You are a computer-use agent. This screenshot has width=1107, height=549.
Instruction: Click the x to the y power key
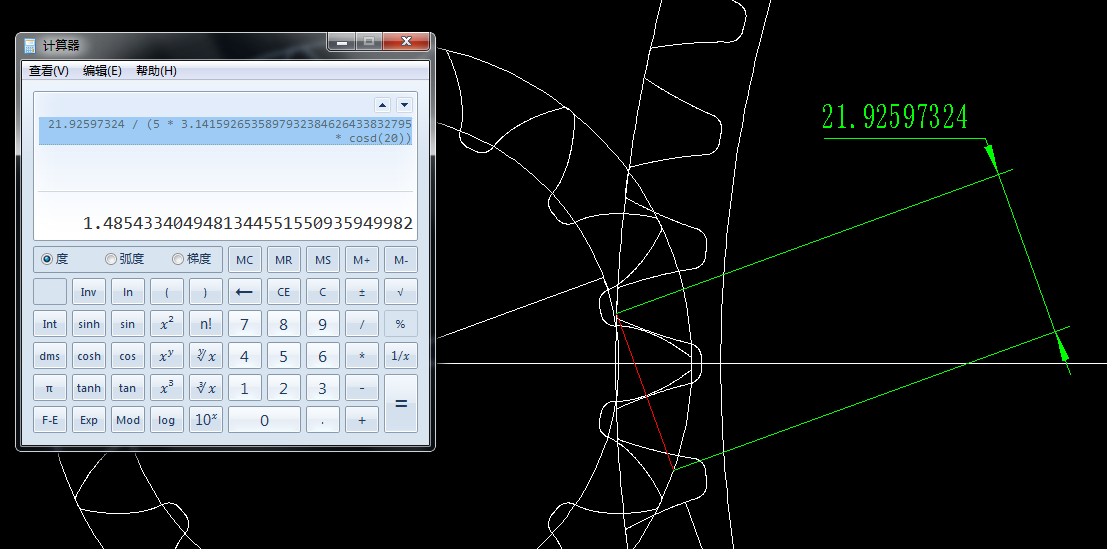[x=167, y=356]
